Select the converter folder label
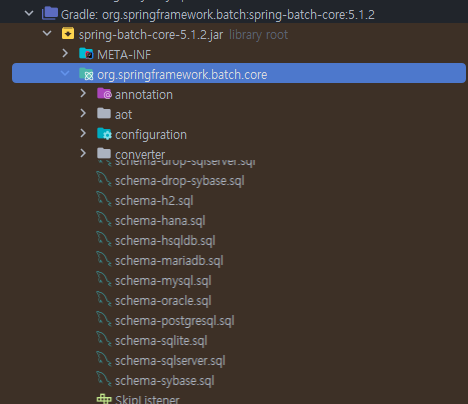468x404 pixels. point(140,154)
